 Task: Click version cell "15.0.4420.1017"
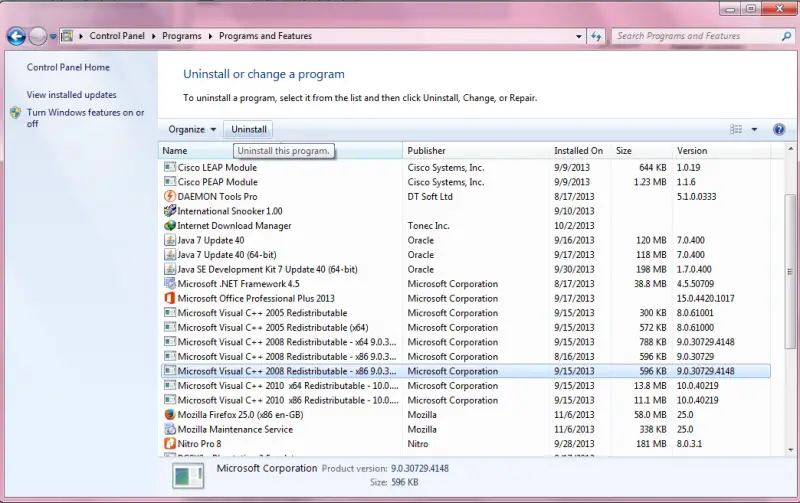click(706, 298)
